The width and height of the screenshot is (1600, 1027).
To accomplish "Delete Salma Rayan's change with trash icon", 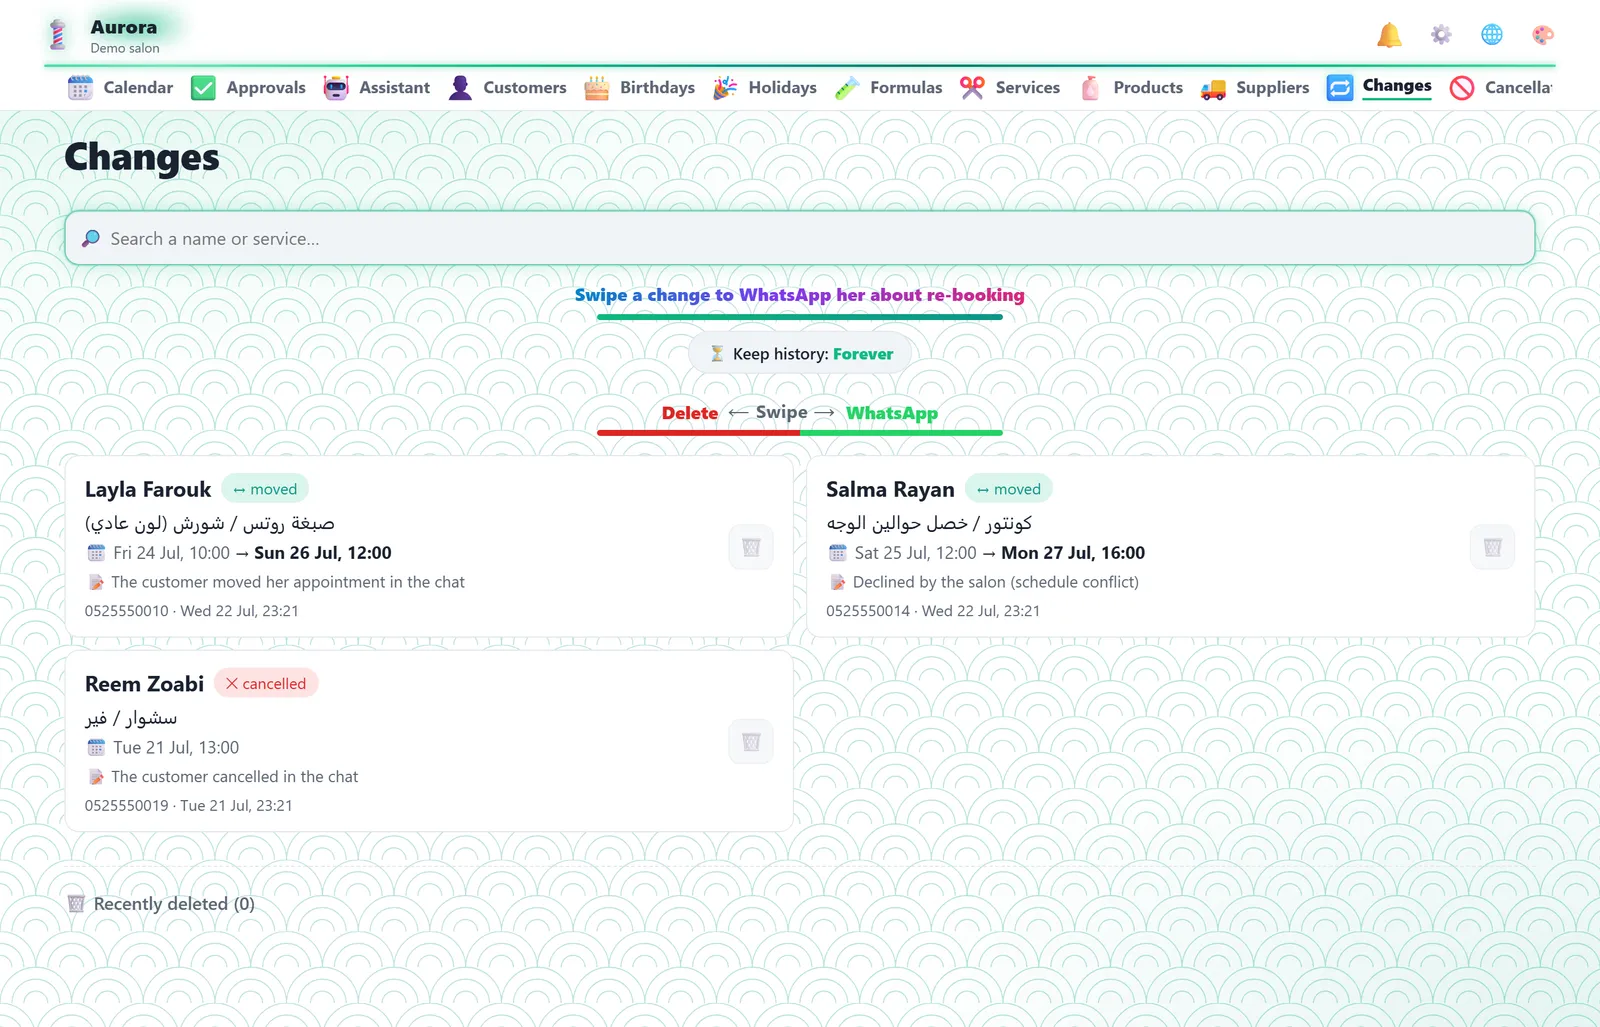I will pyautogui.click(x=1492, y=547).
